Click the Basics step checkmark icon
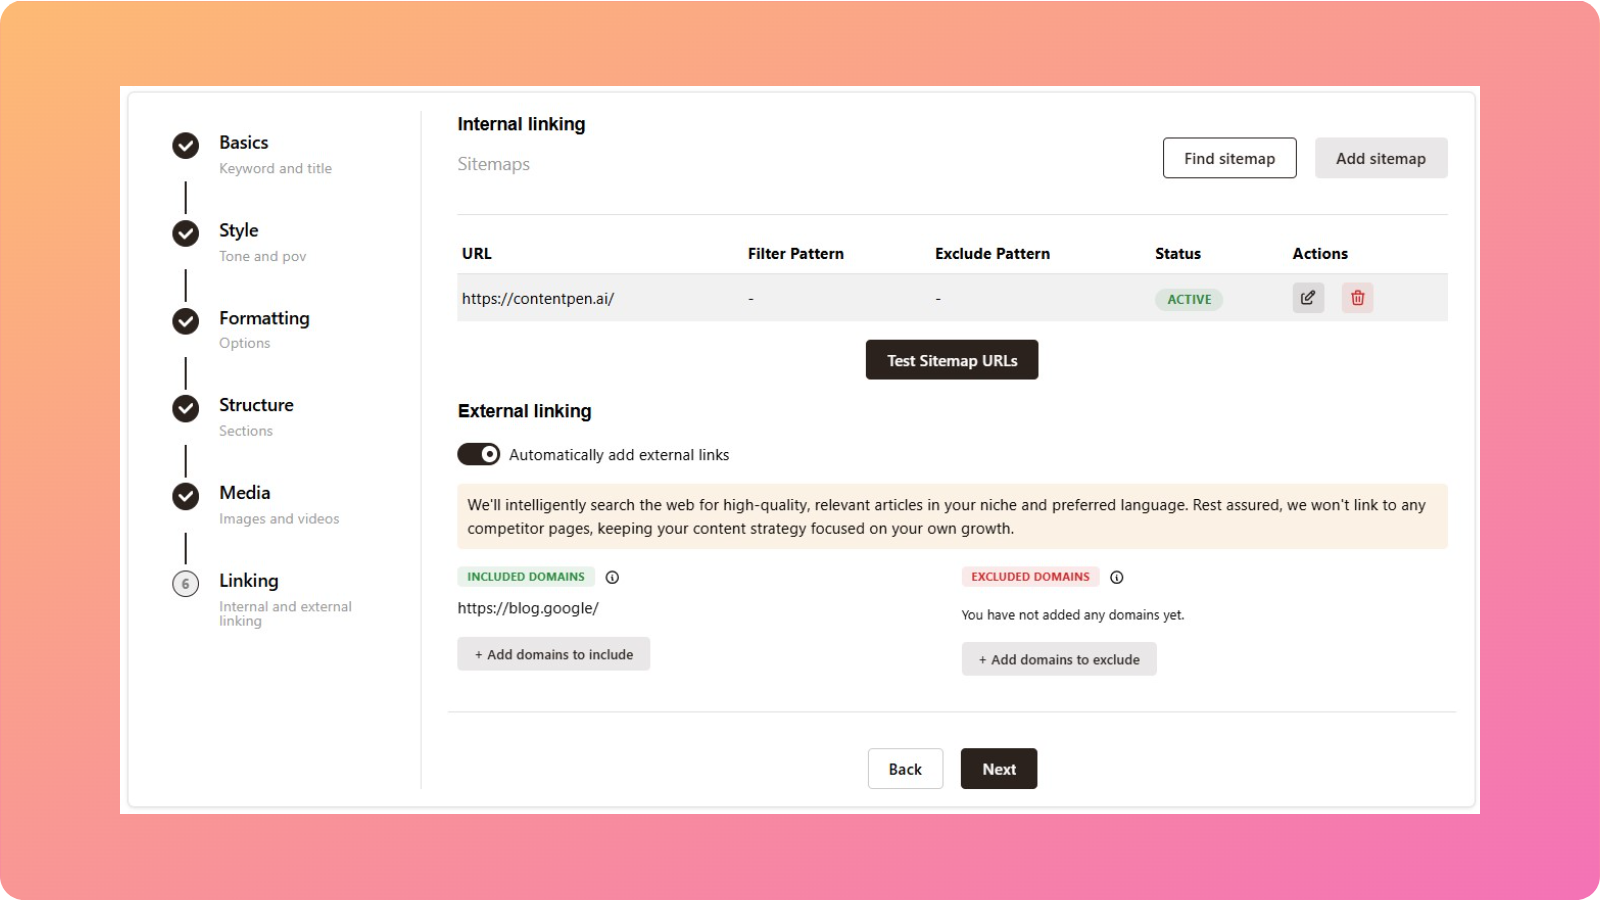The image size is (1600, 900). [x=185, y=145]
